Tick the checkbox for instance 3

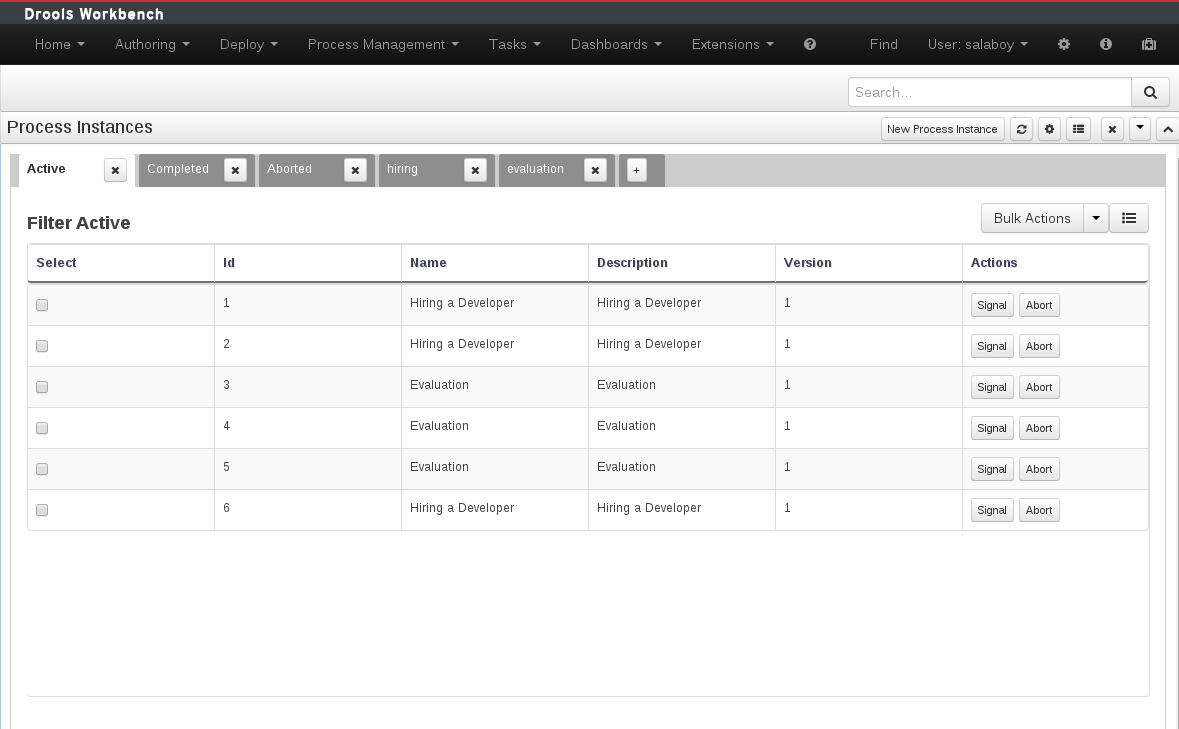42,387
